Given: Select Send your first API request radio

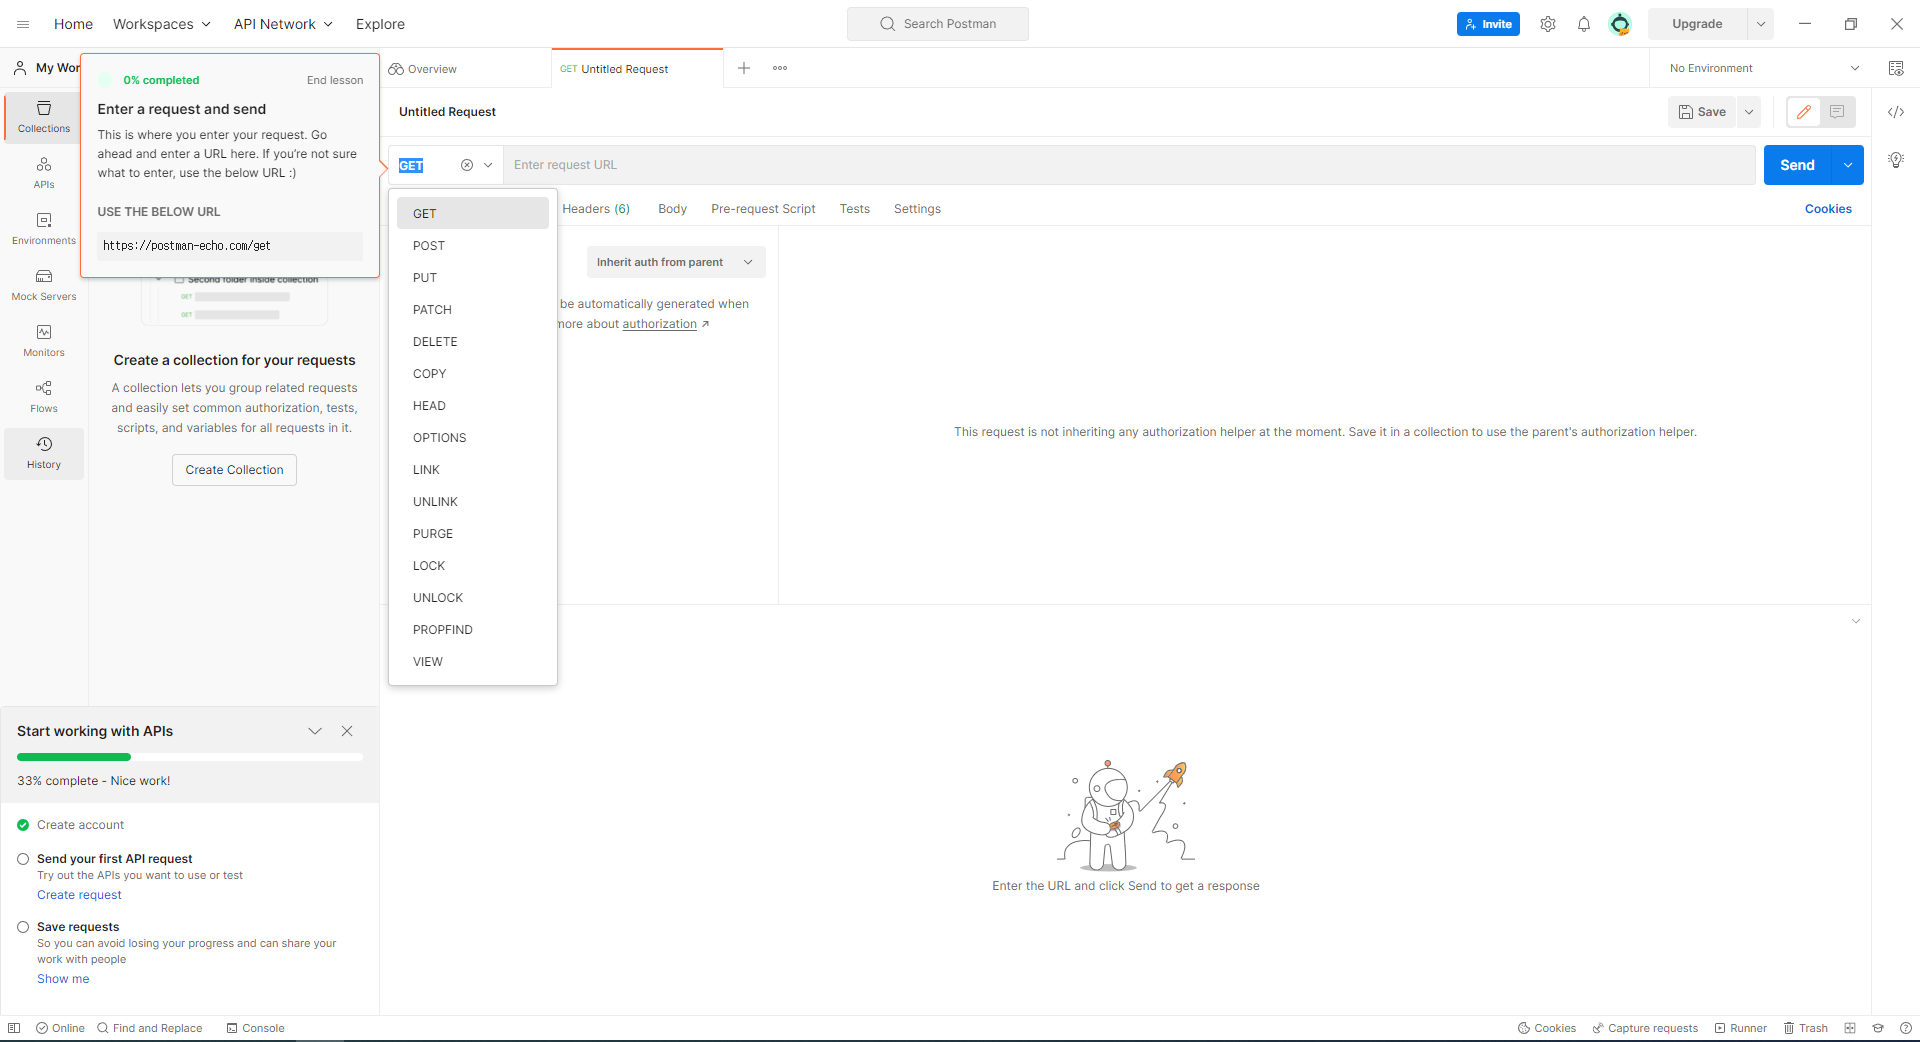Looking at the screenshot, I should (x=23, y=859).
